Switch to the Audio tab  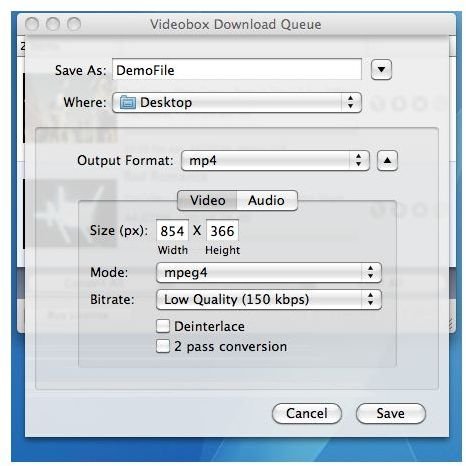click(267, 200)
